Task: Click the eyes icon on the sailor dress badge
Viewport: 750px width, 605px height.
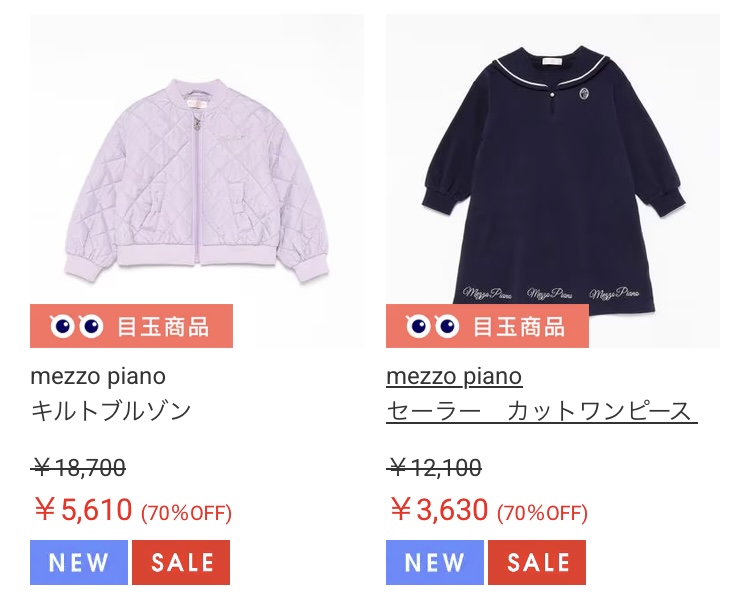Action: point(433,327)
